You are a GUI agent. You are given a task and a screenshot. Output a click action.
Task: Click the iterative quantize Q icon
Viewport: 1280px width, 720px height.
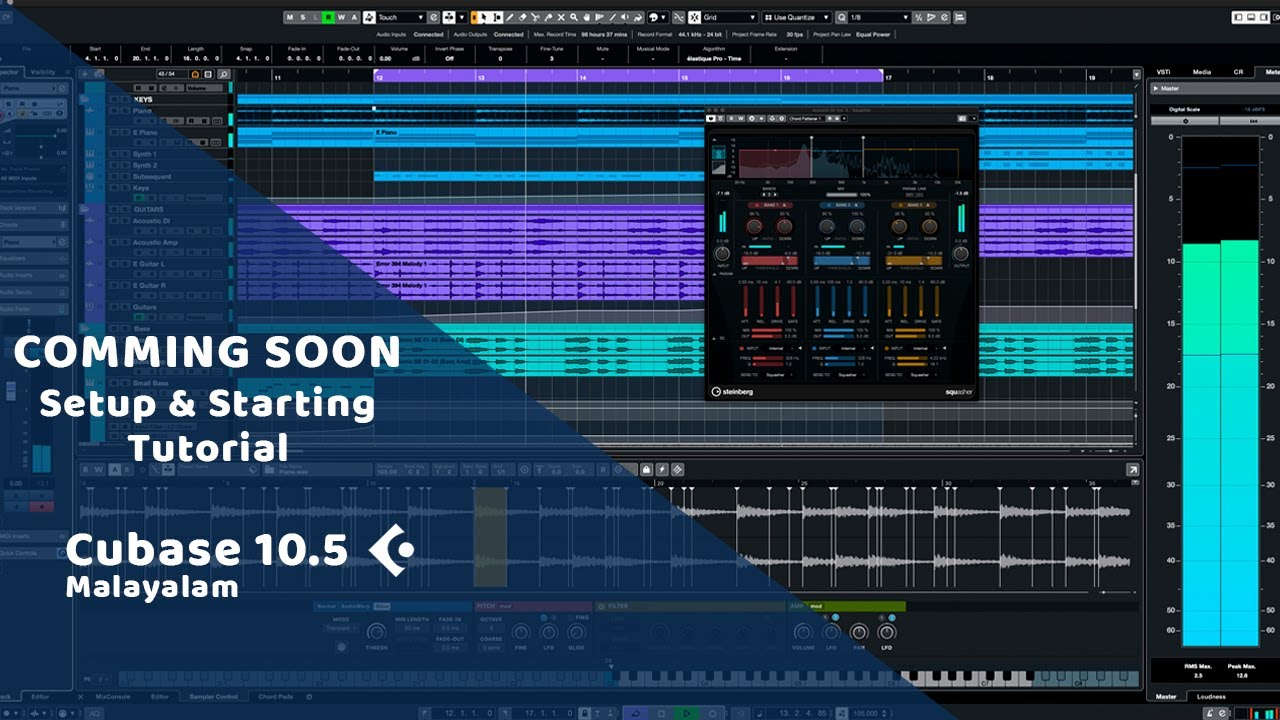pos(842,17)
